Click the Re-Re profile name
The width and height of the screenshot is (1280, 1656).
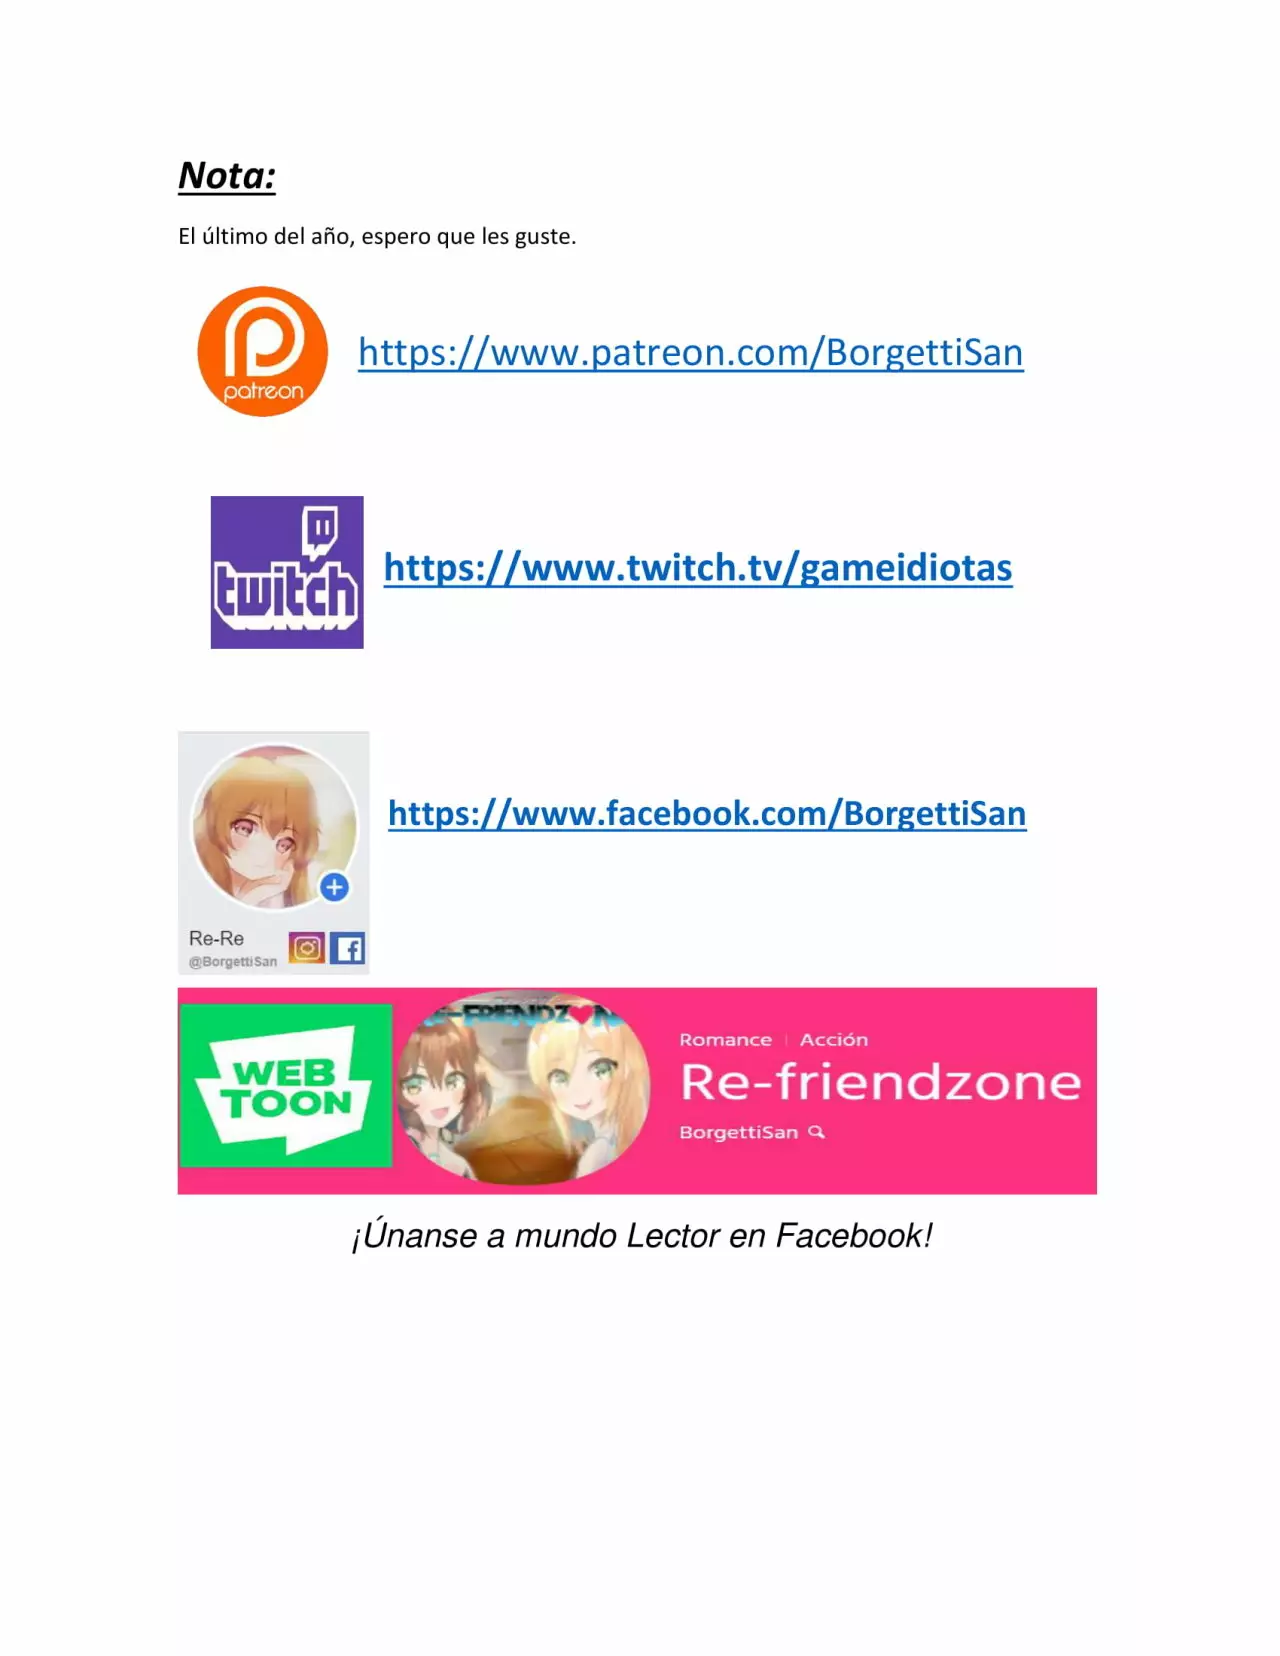pyautogui.click(x=216, y=938)
